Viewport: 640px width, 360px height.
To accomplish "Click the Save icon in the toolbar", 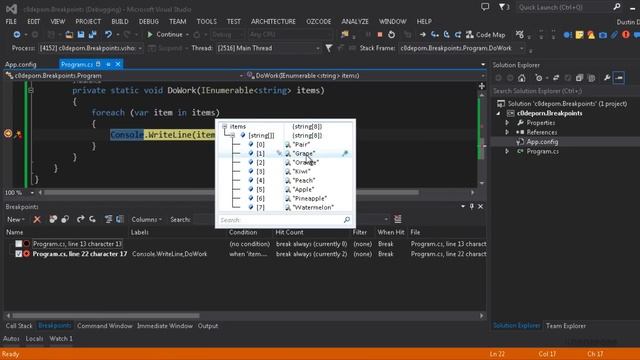I will [81, 35].
